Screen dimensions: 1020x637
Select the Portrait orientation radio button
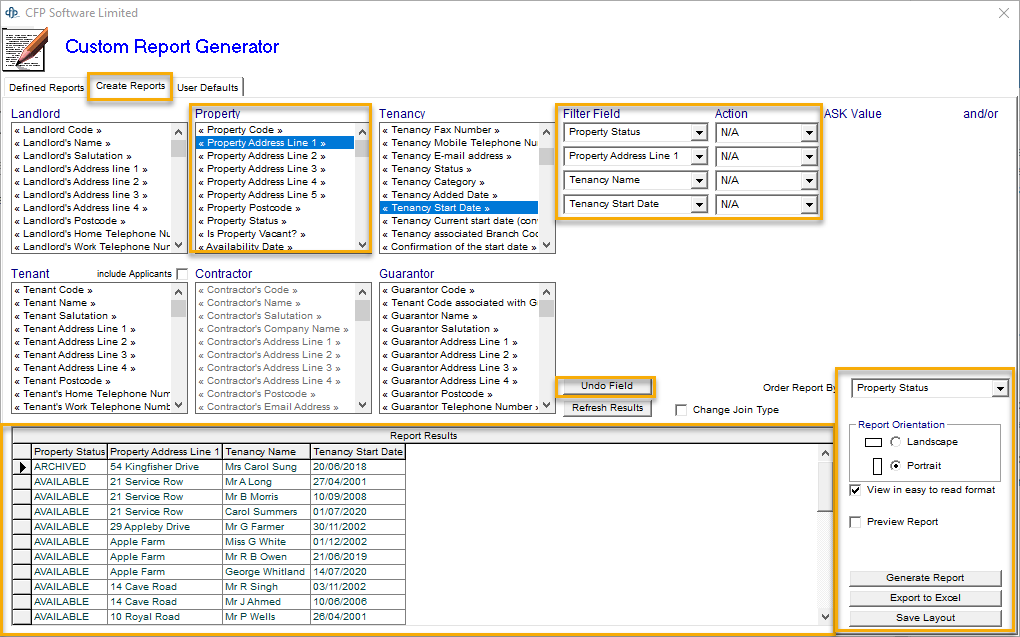click(896, 466)
